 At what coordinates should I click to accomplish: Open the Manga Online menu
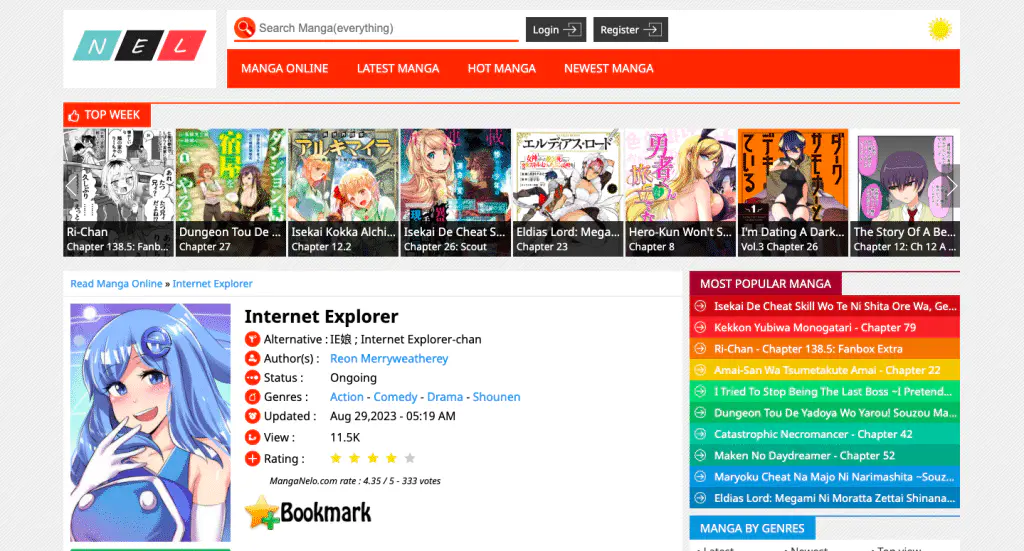coord(285,69)
